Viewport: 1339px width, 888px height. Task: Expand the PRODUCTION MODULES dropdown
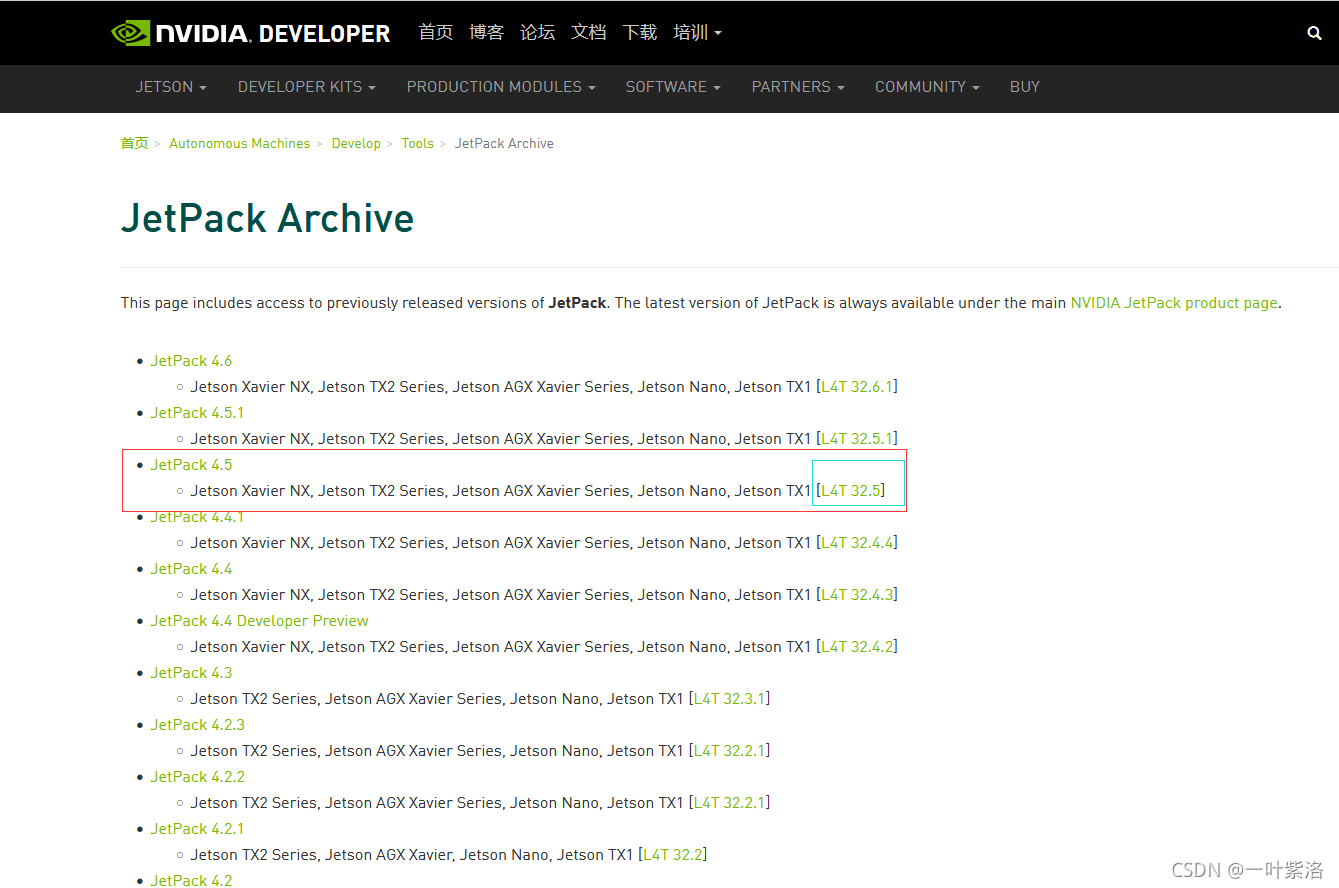[x=501, y=87]
